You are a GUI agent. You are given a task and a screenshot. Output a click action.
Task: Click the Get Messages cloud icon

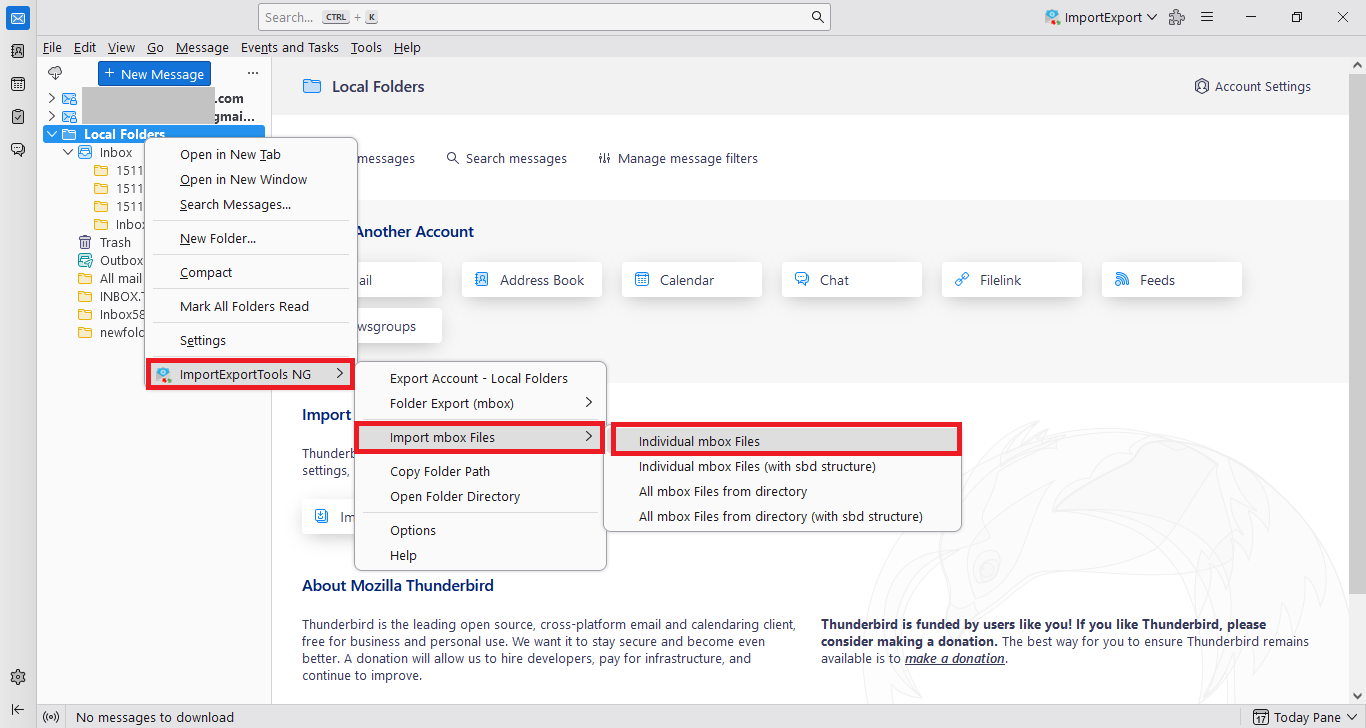click(x=55, y=73)
